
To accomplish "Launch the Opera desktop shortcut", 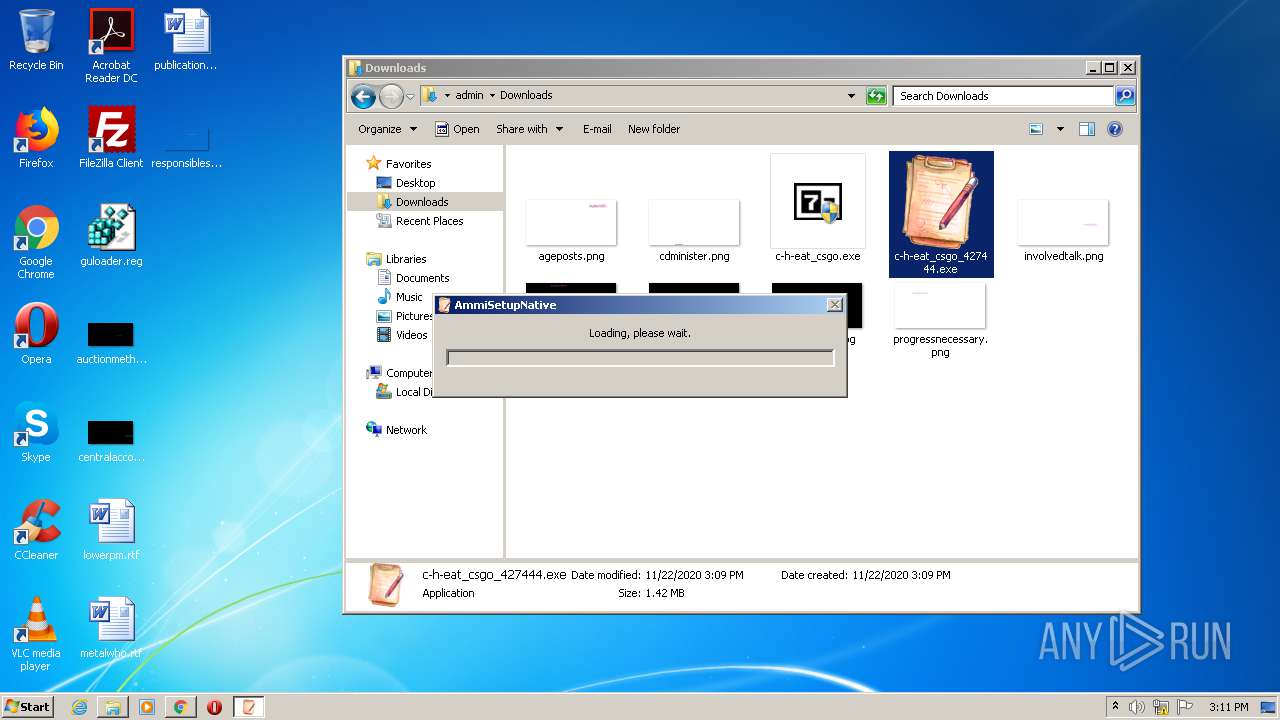I will click(x=36, y=334).
